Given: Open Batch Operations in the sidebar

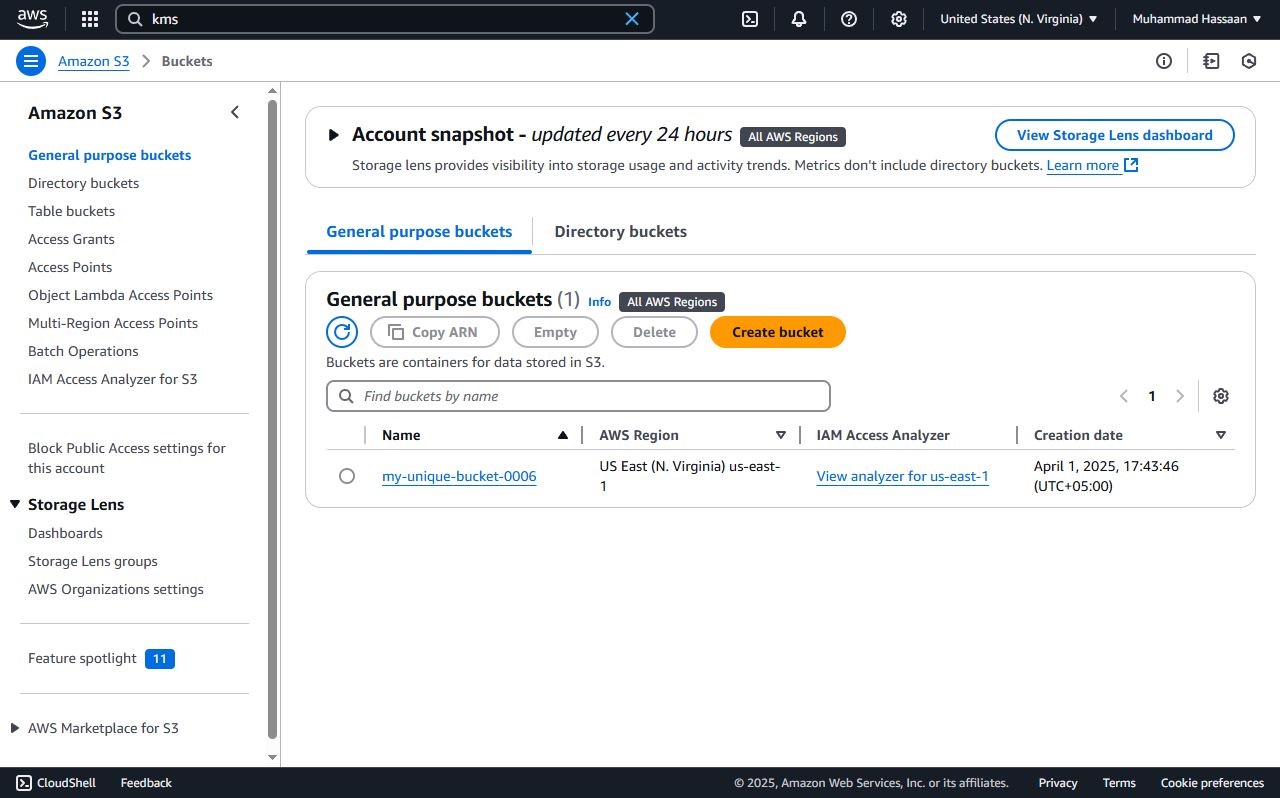Looking at the screenshot, I should coord(83,351).
